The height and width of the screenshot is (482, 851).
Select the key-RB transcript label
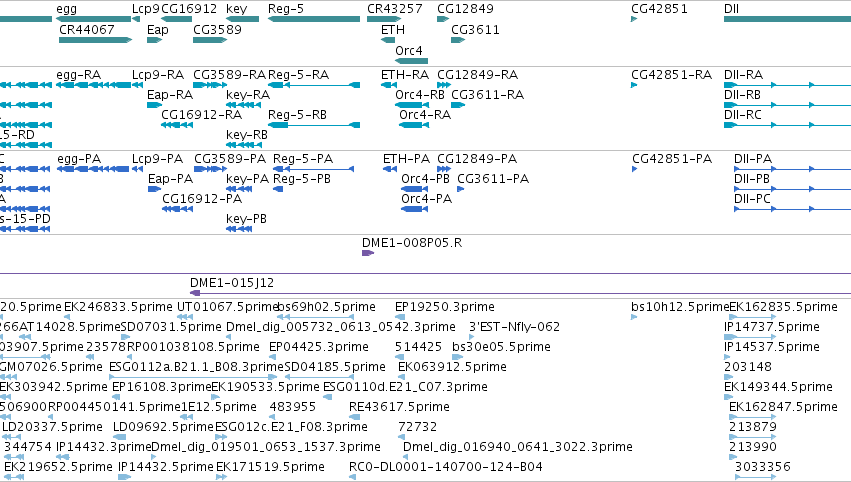pyautogui.click(x=247, y=135)
